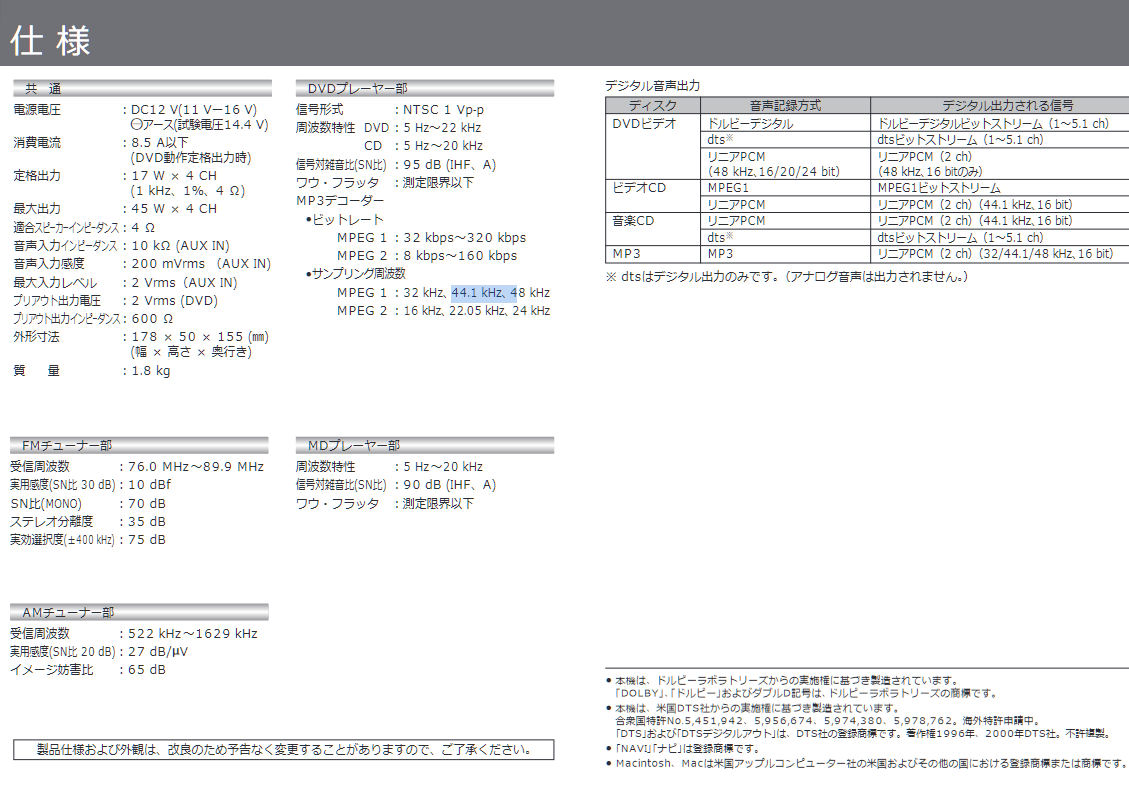The width and height of the screenshot is (1129, 810).
Task: Click the ディスク column header
Action: pos(653,105)
